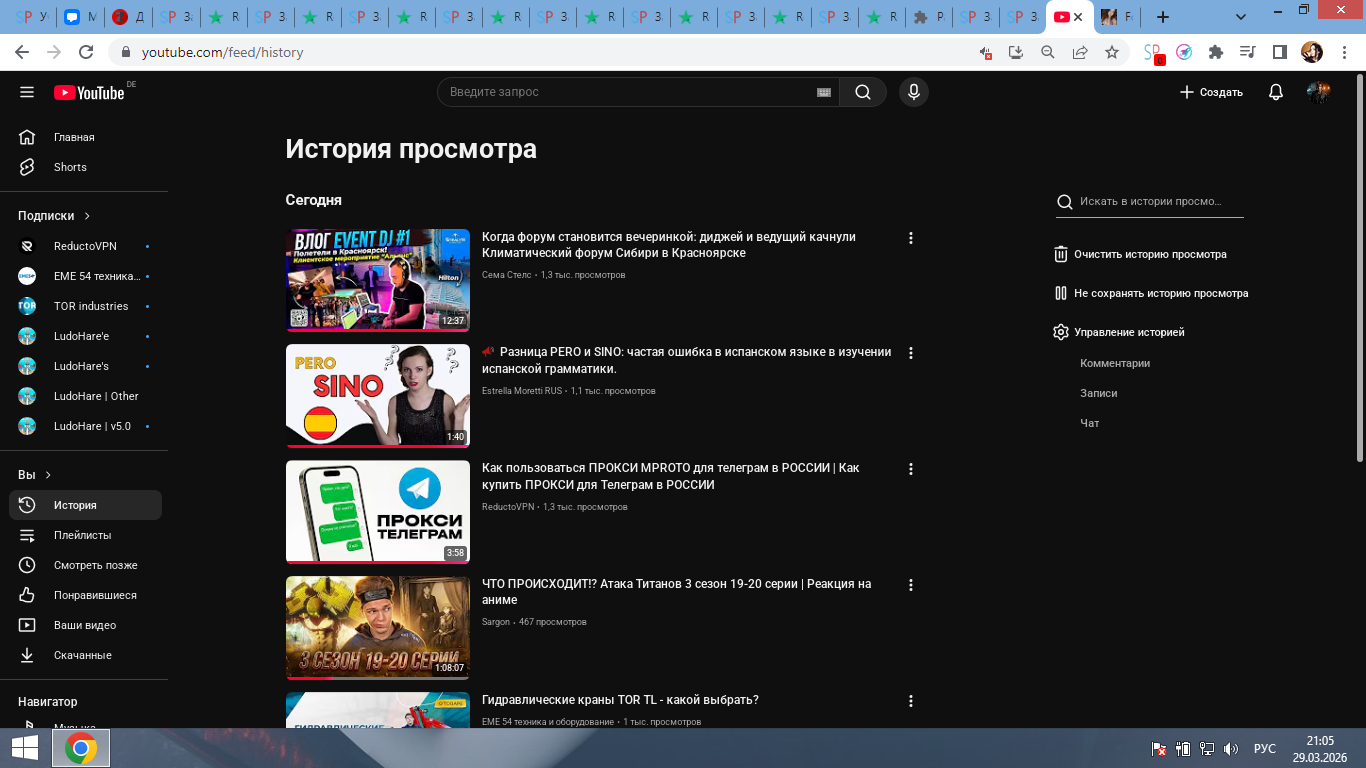Click the bookmark star in address bar
The width and height of the screenshot is (1366, 768).
[x=1112, y=52]
